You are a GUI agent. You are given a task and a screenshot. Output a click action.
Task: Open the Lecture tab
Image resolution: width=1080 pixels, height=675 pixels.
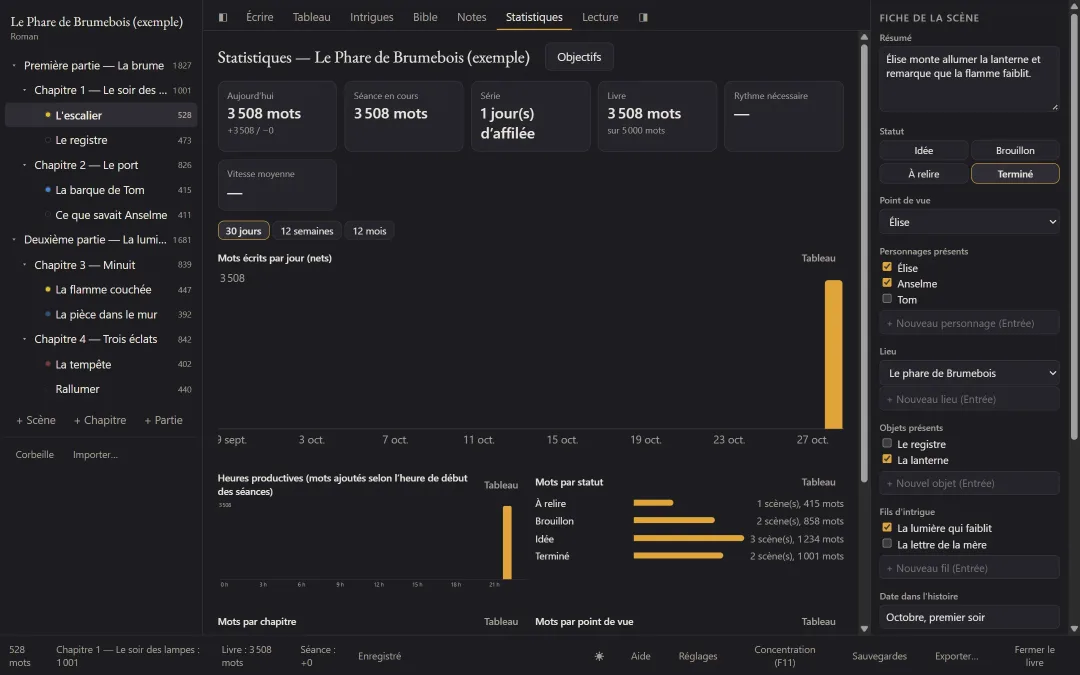600,17
